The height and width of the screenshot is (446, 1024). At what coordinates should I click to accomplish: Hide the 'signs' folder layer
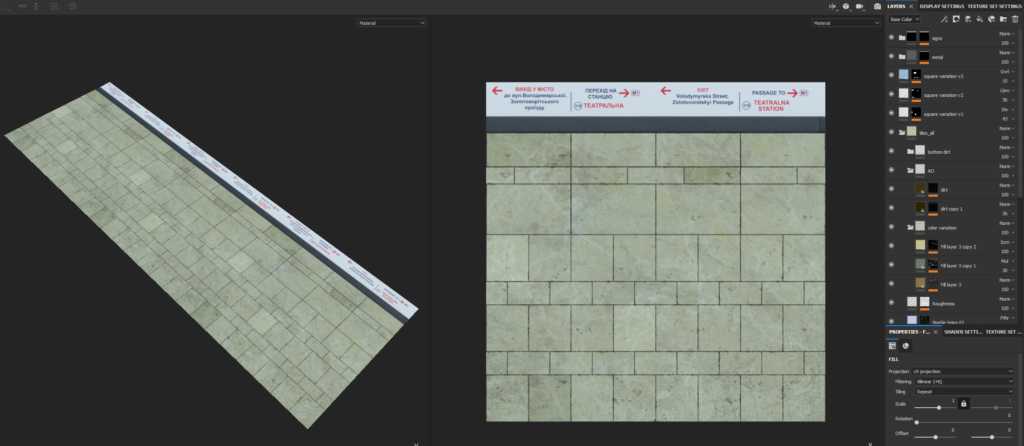pyautogui.click(x=891, y=38)
